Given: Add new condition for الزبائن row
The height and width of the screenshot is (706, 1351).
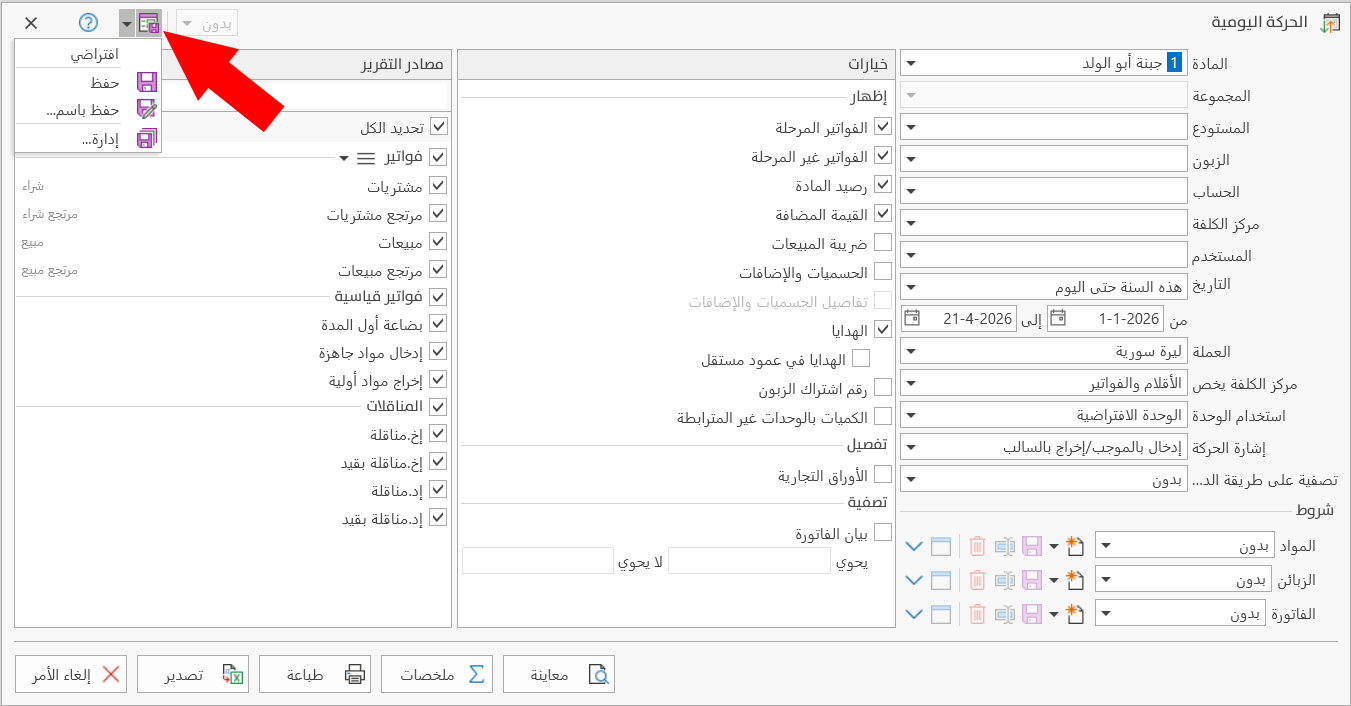Looking at the screenshot, I should tap(1075, 580).
